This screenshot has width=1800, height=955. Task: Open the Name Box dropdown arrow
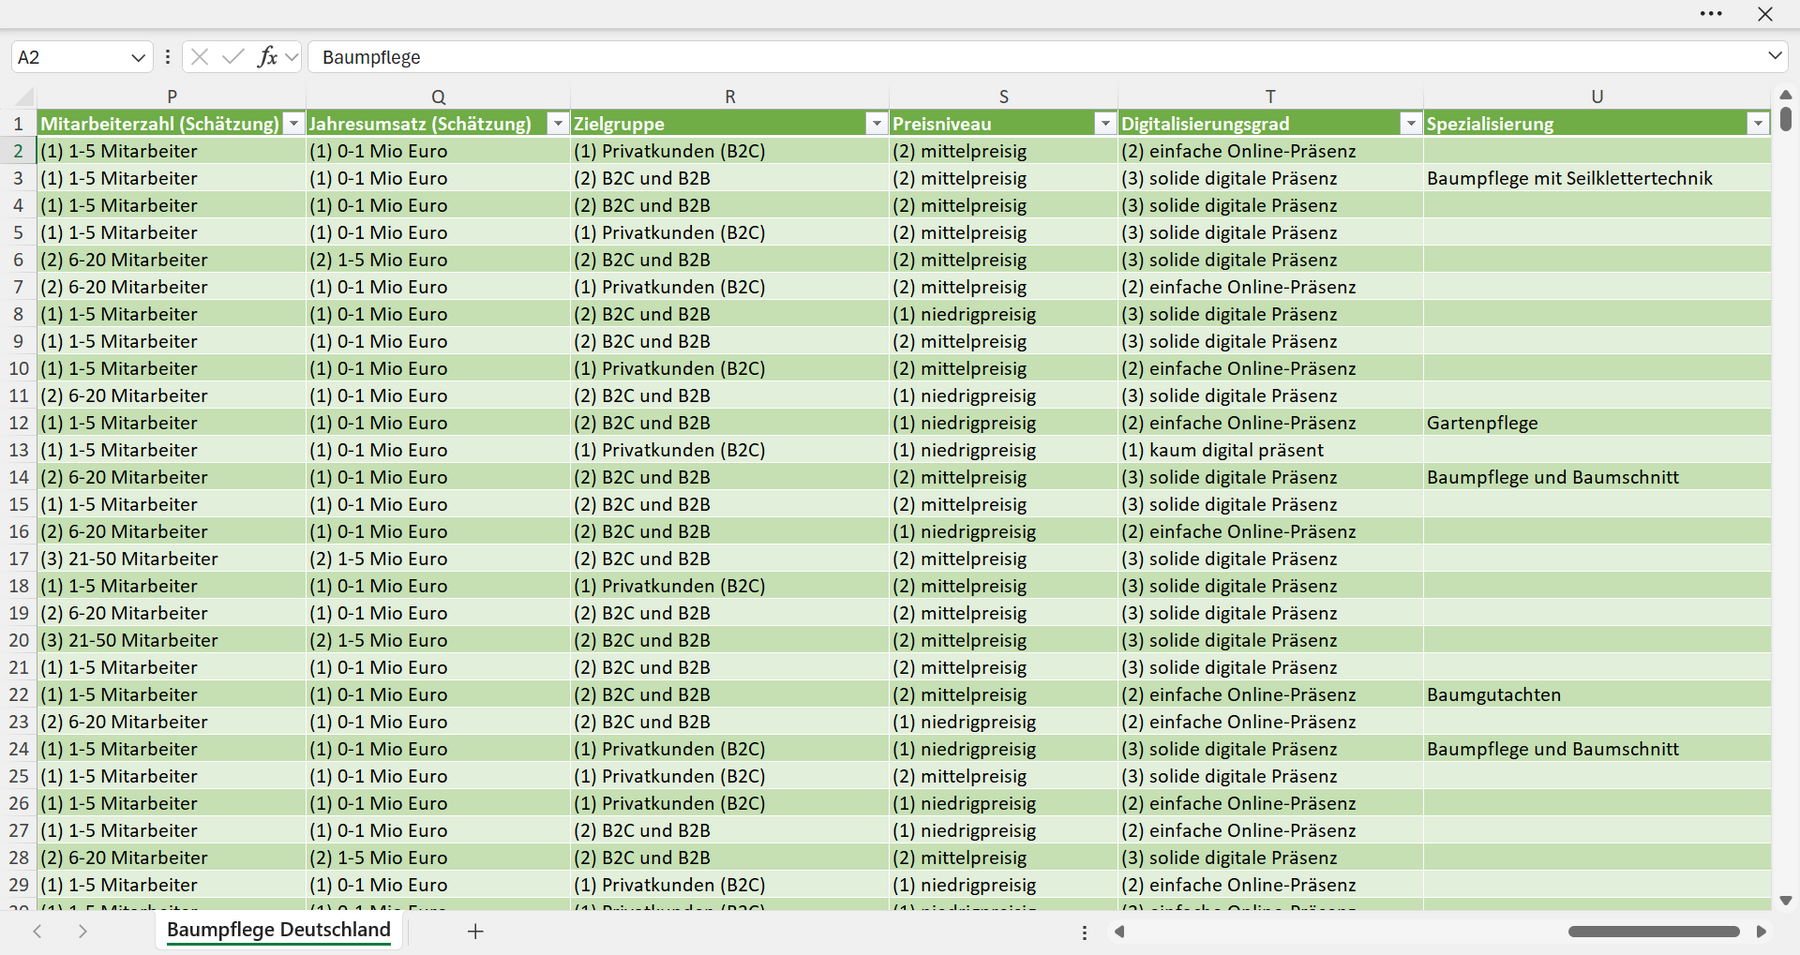[138, 58]
